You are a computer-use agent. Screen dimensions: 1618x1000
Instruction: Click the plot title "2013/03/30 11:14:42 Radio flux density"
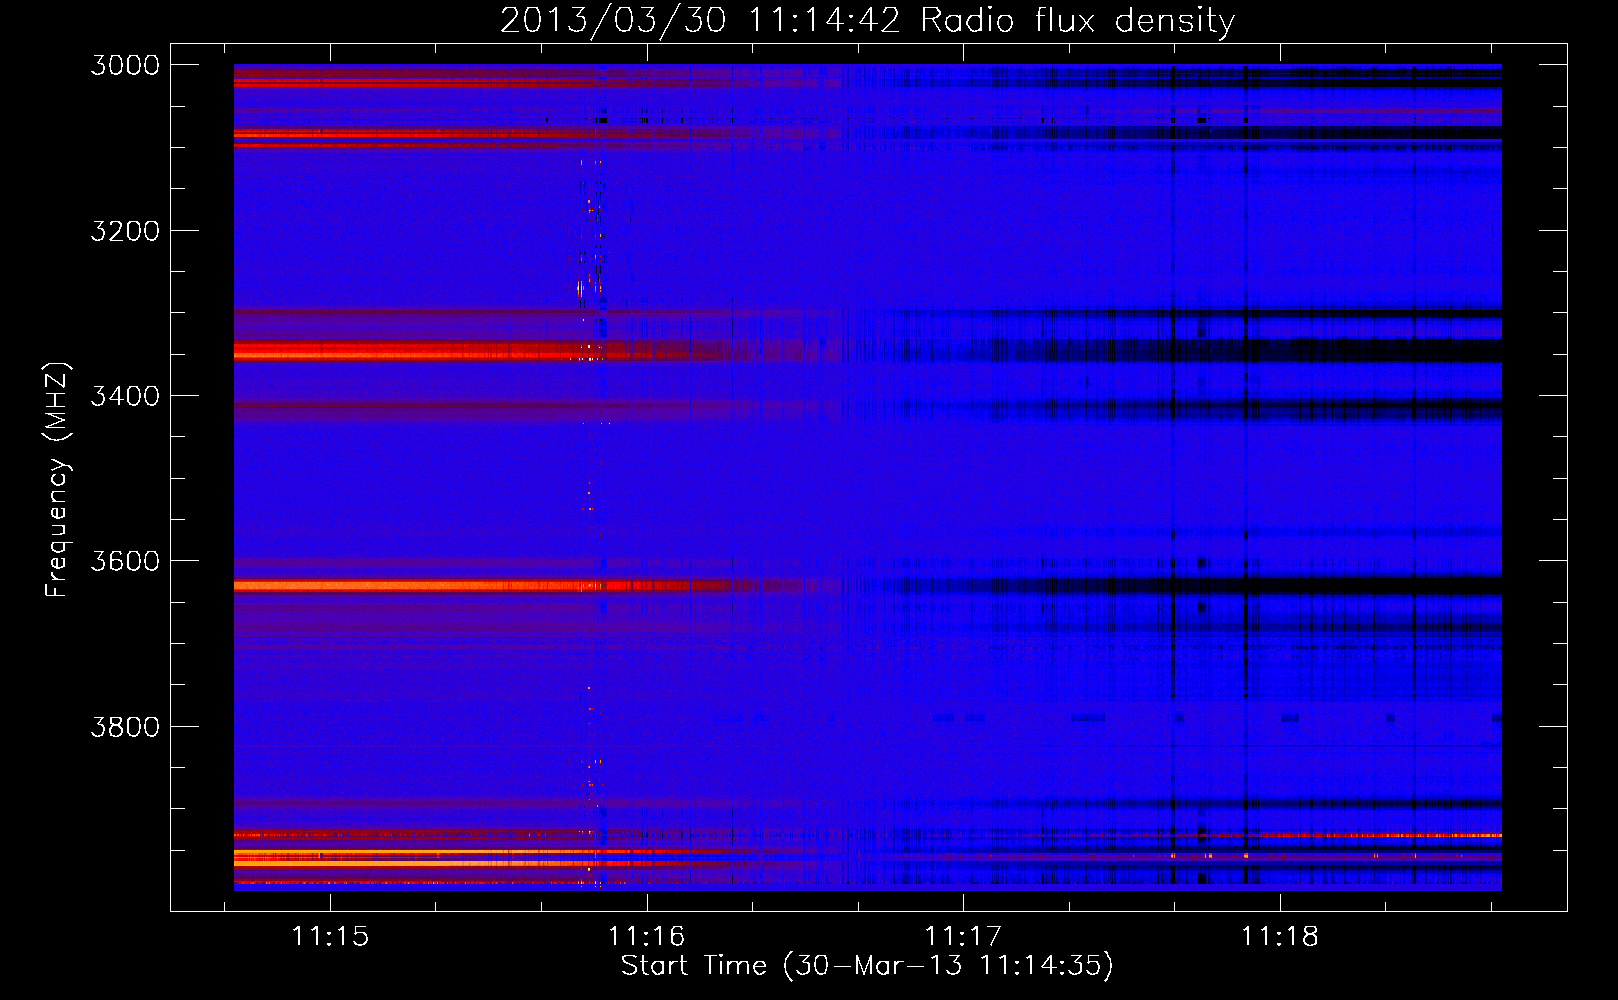click(867, 20)
